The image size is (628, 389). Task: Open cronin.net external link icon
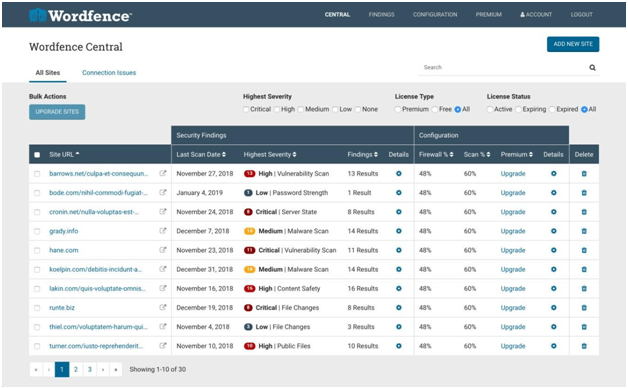pyautogui.click(x=163, y=212)
